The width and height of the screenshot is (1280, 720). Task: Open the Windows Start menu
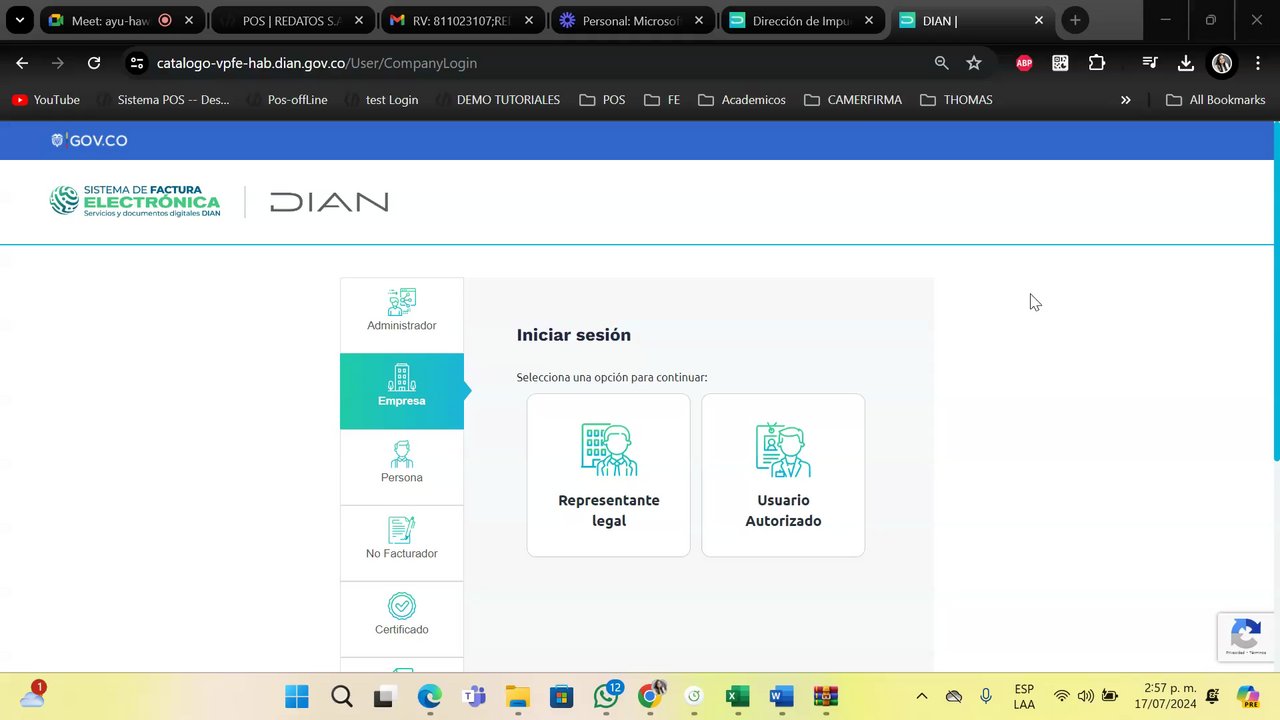click(297, 696)
